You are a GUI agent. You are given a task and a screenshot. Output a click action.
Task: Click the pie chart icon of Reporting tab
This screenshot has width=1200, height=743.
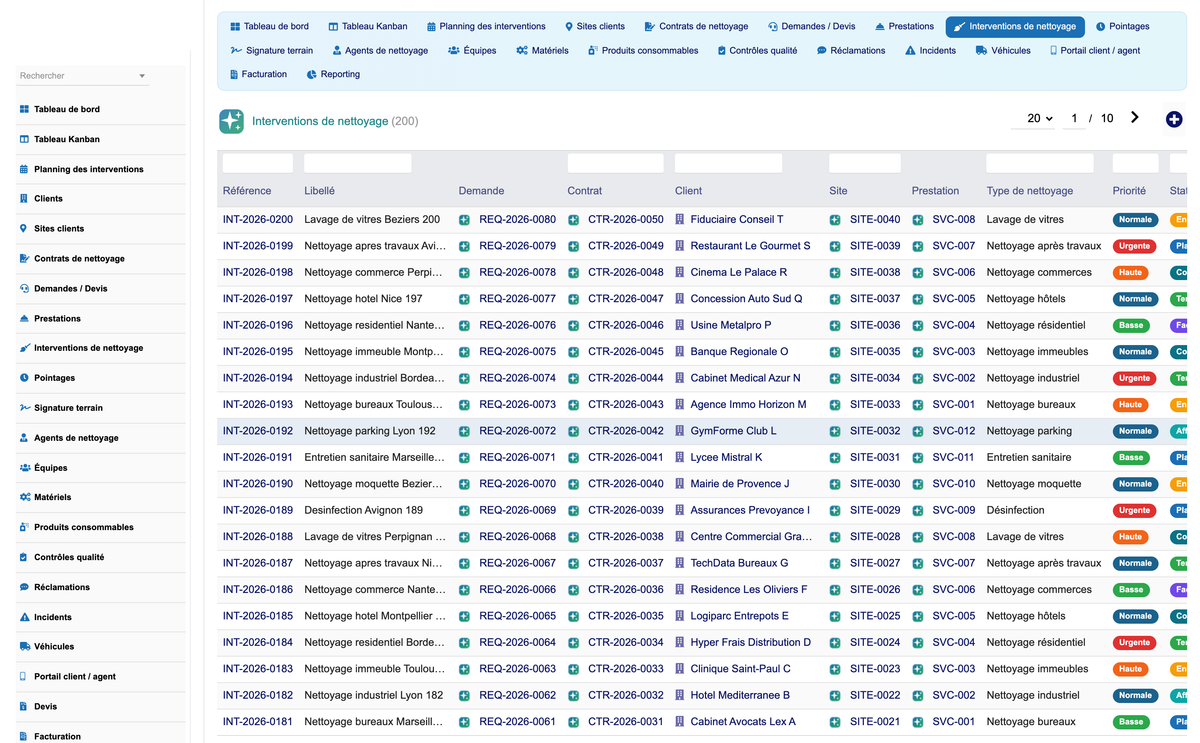click(x=312, y=74)
